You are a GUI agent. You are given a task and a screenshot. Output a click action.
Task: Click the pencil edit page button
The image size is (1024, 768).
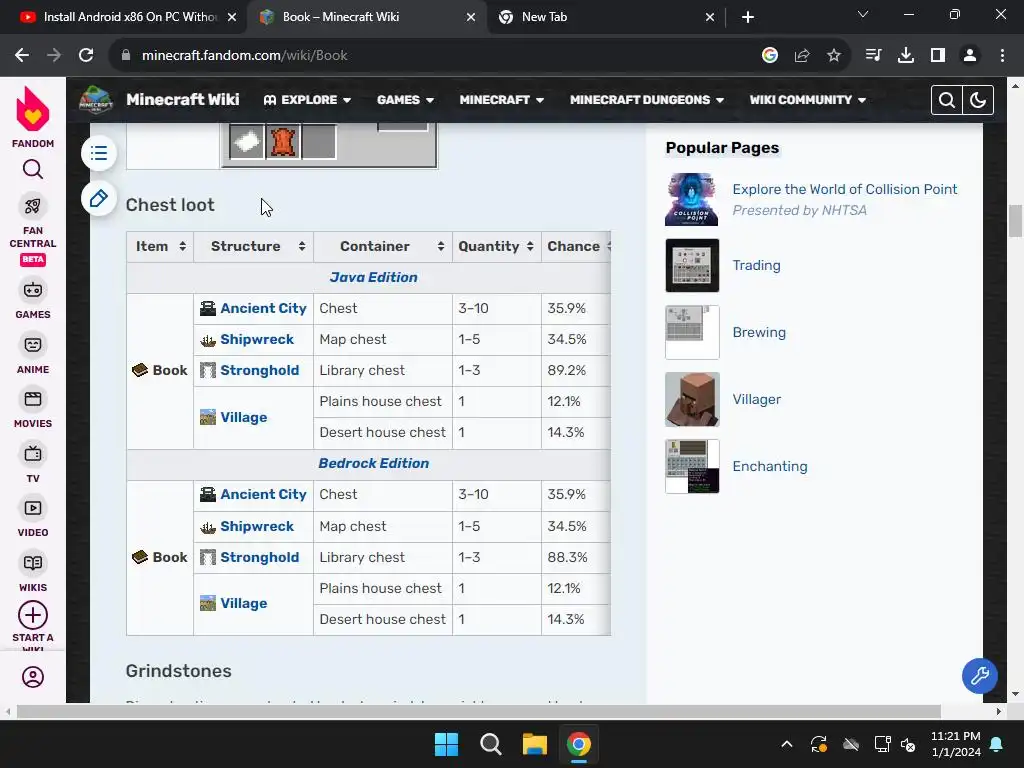click(x=99, y=198)
